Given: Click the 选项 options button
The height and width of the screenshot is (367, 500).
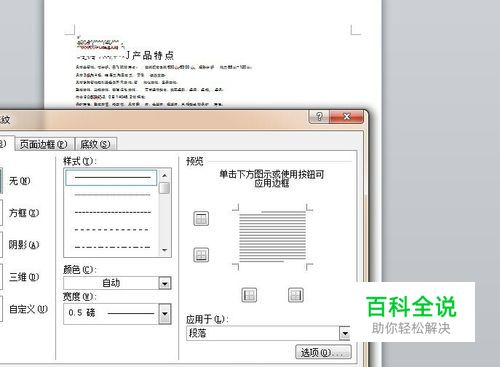Looking at the screenshot, I should coord(323,352).
